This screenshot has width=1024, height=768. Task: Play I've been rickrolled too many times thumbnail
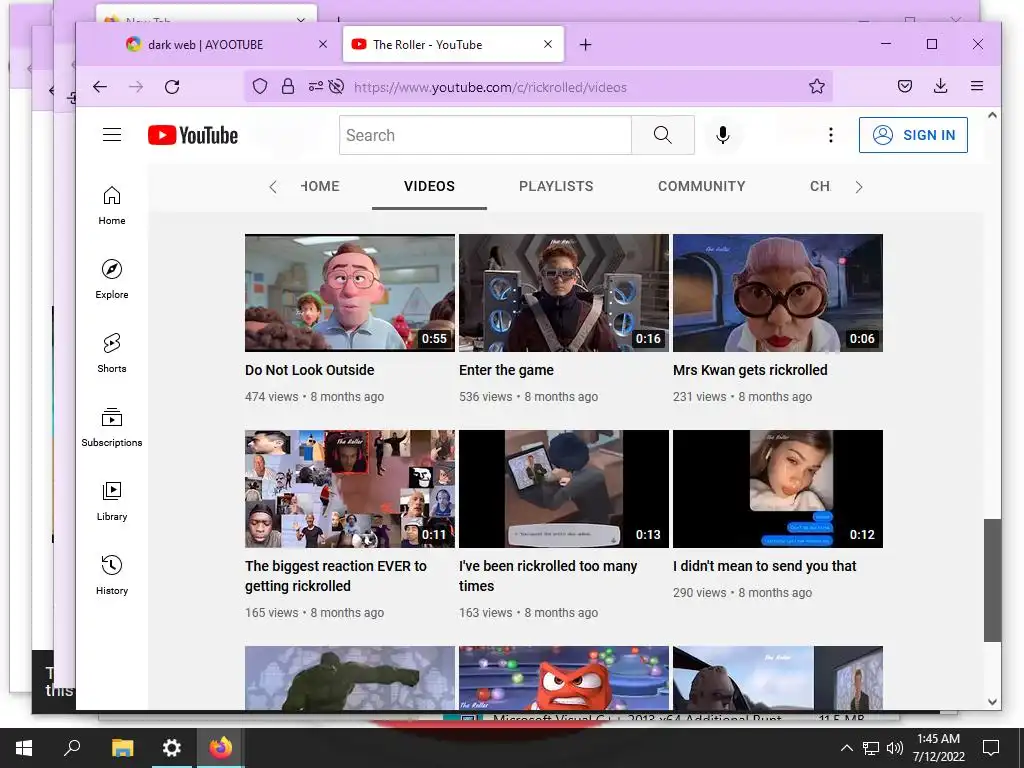point(564,488)
